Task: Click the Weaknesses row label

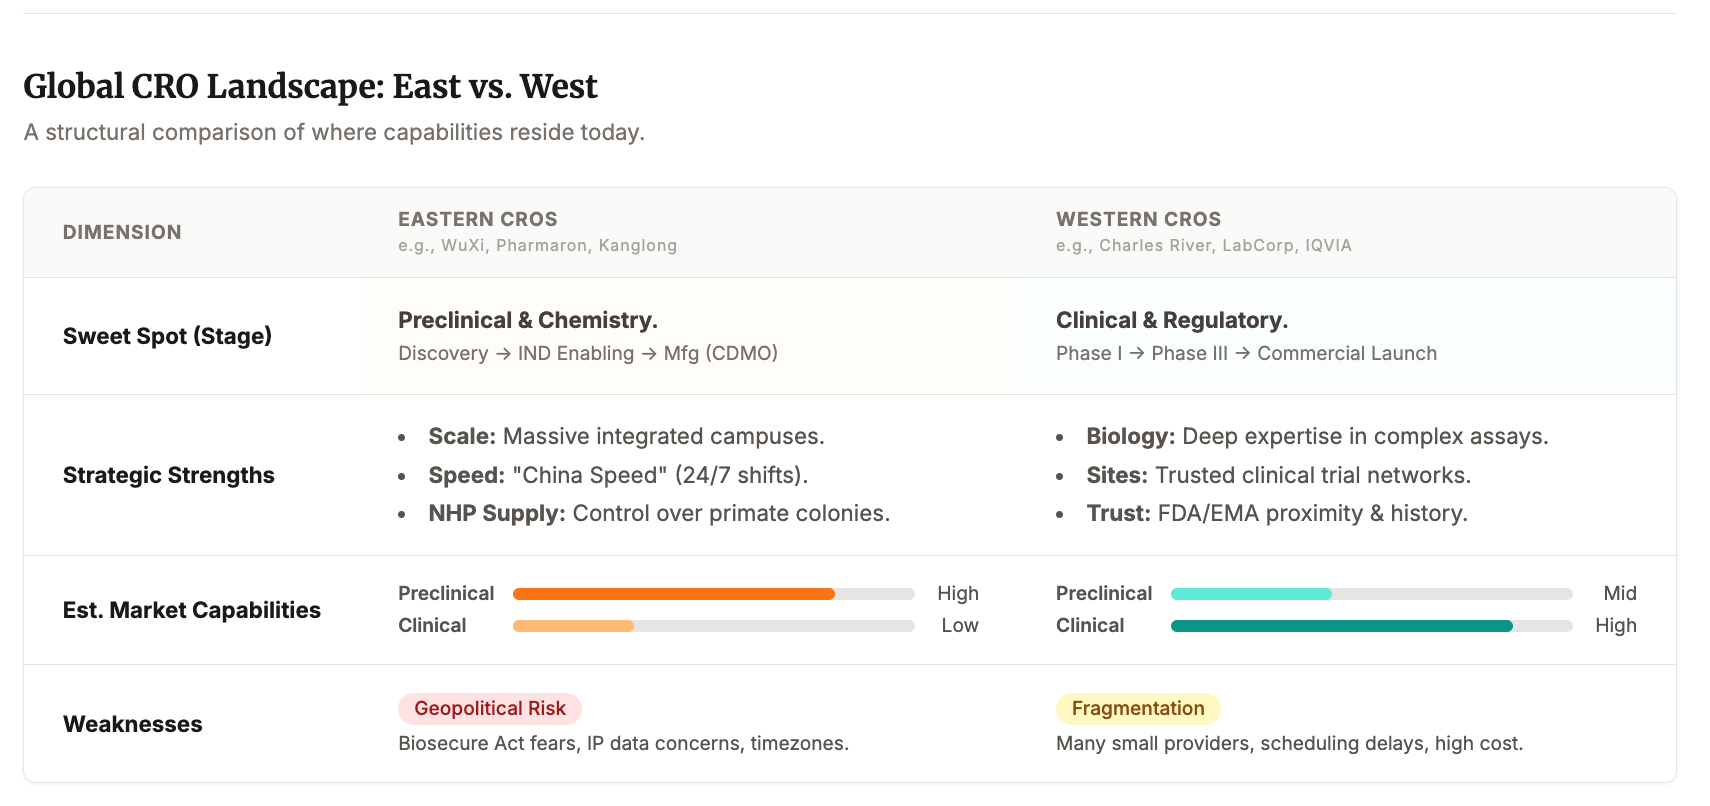Action: 132,724
